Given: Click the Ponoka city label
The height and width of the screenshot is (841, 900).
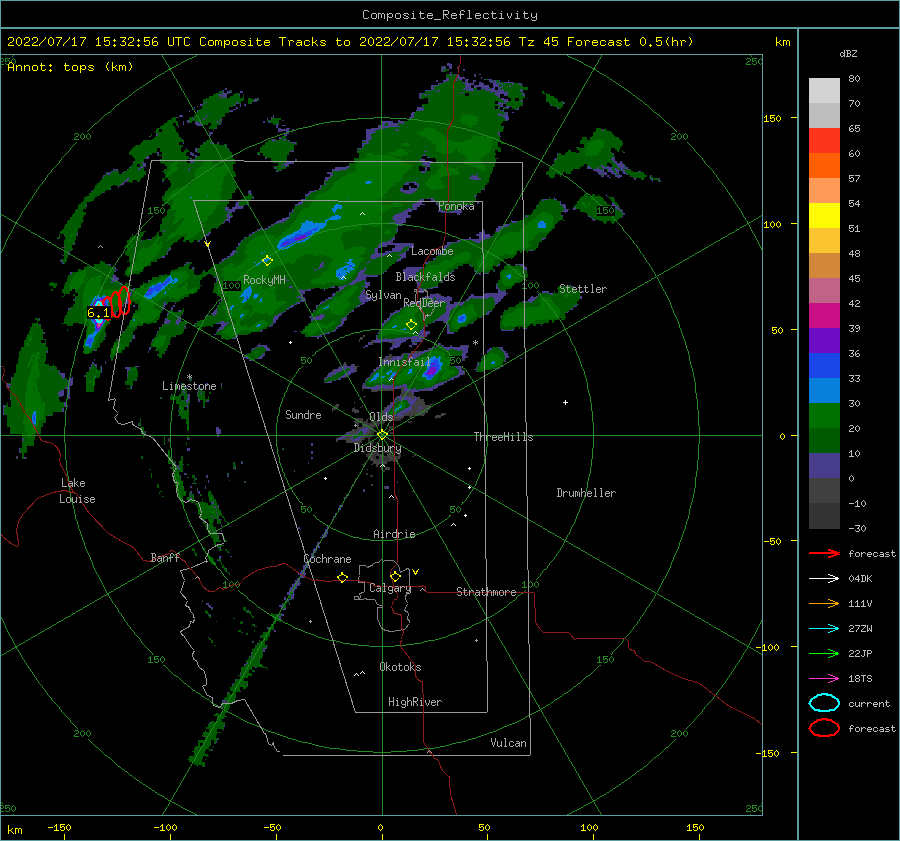Looking at the screenshot, I should click(x=456, y=206).
